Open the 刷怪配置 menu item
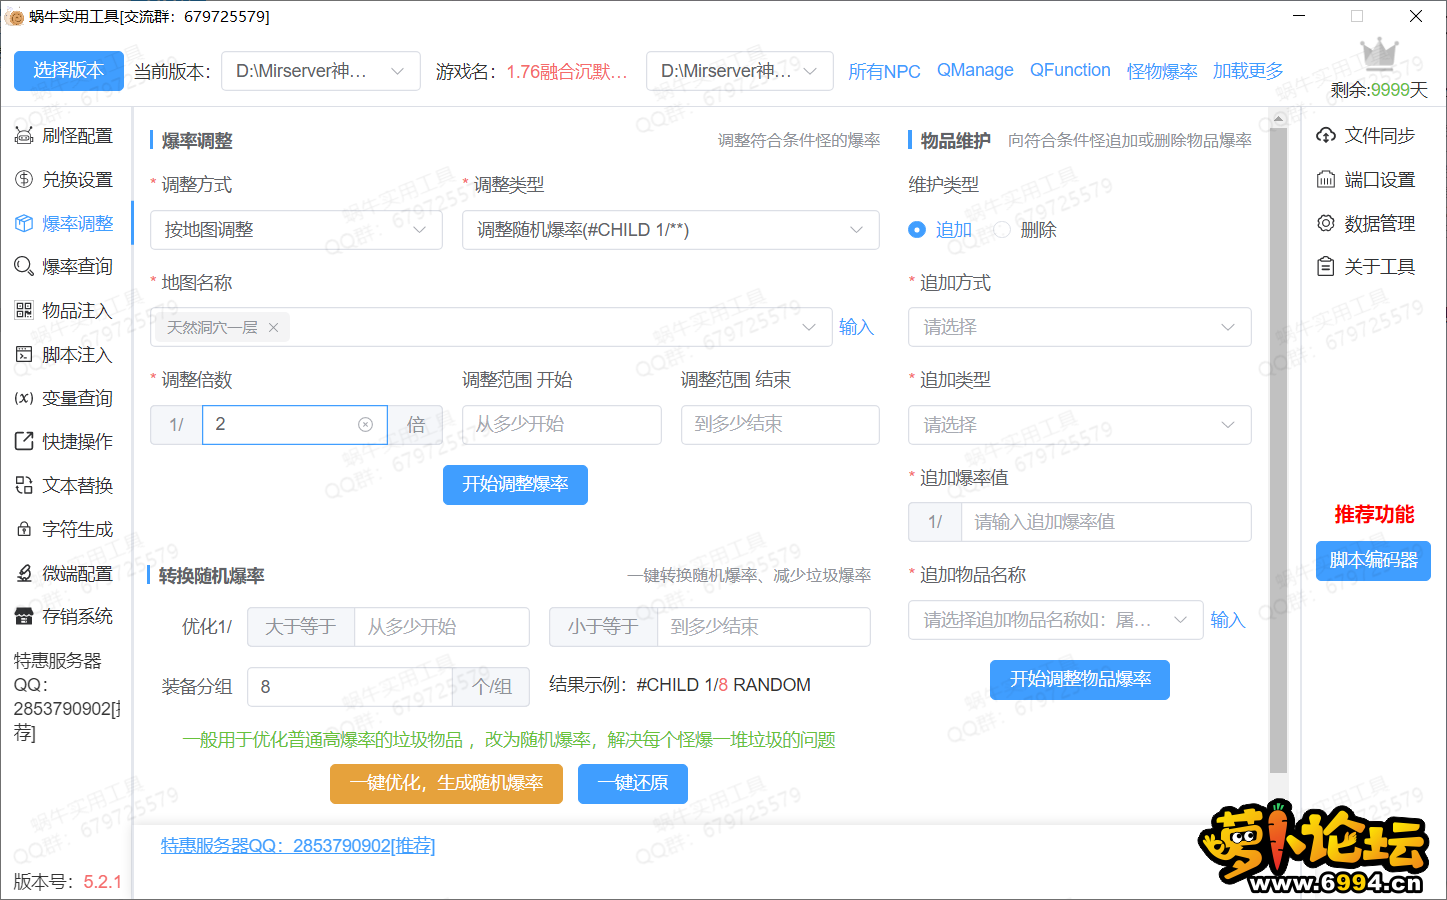 pyautogui.click(x=66, y=135)
